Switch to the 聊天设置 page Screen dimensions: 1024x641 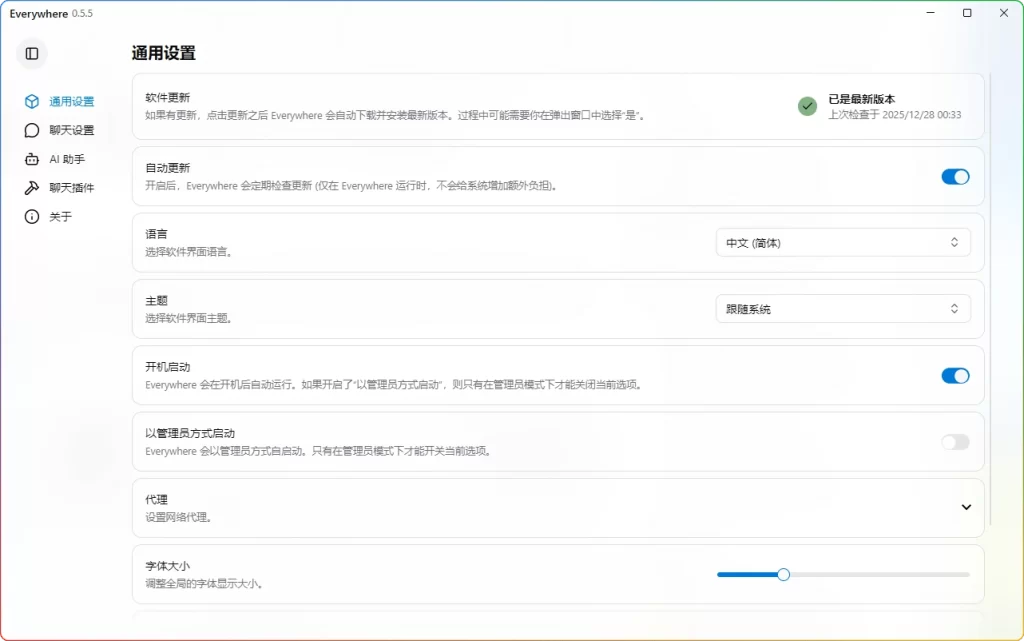(x=71, y=130)
